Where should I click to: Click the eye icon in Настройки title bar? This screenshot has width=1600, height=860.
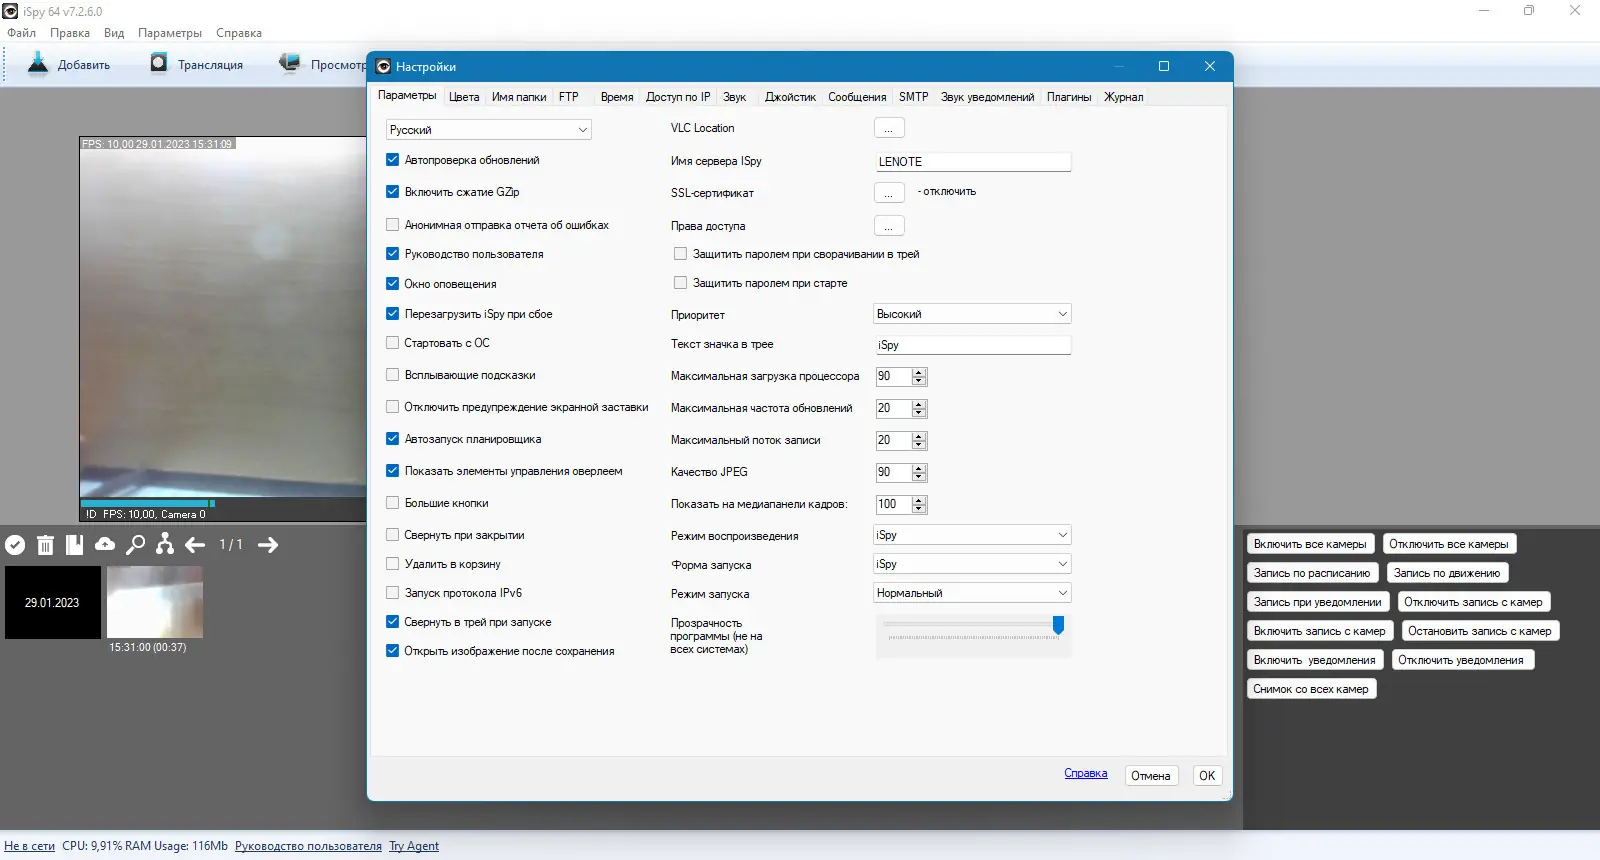(383, 67)
